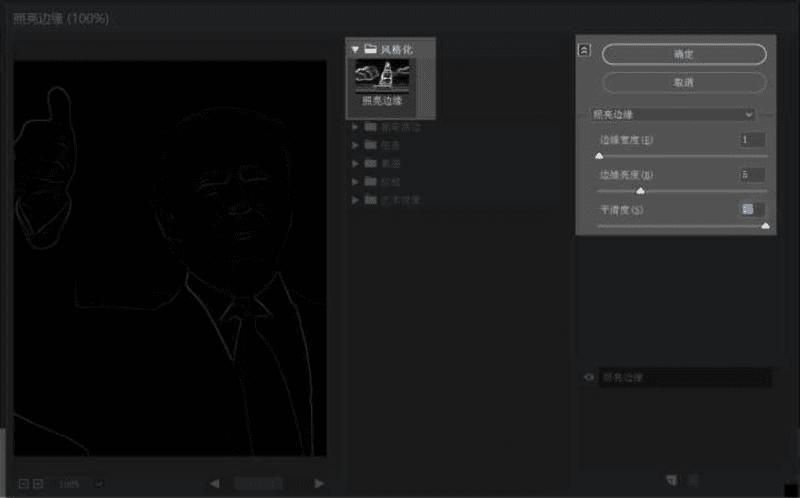Expand the 画笔描边 filter folder
Image resolution: width=800 pixels, height=498 pixels.
pyautogui.click(x=355, y=127)
